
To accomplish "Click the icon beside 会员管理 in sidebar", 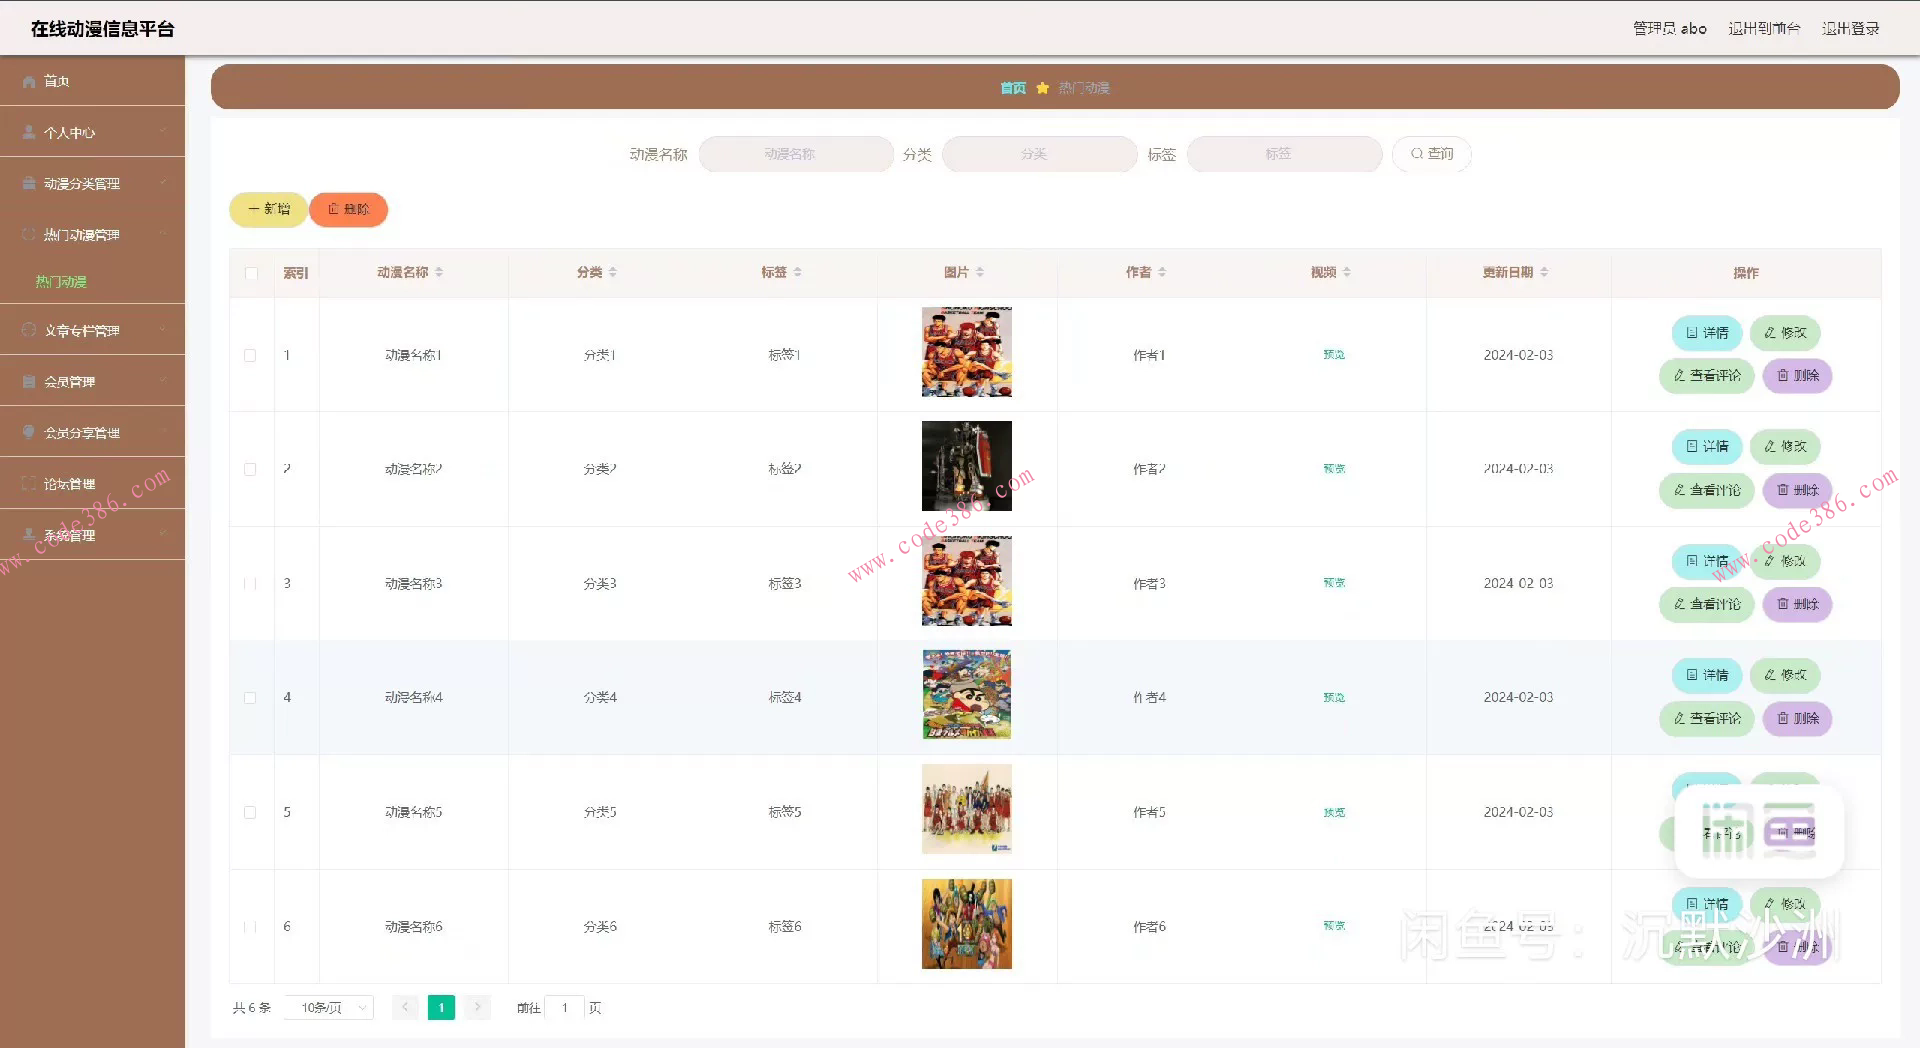I will pyautogui.click(x=29, y=381).
